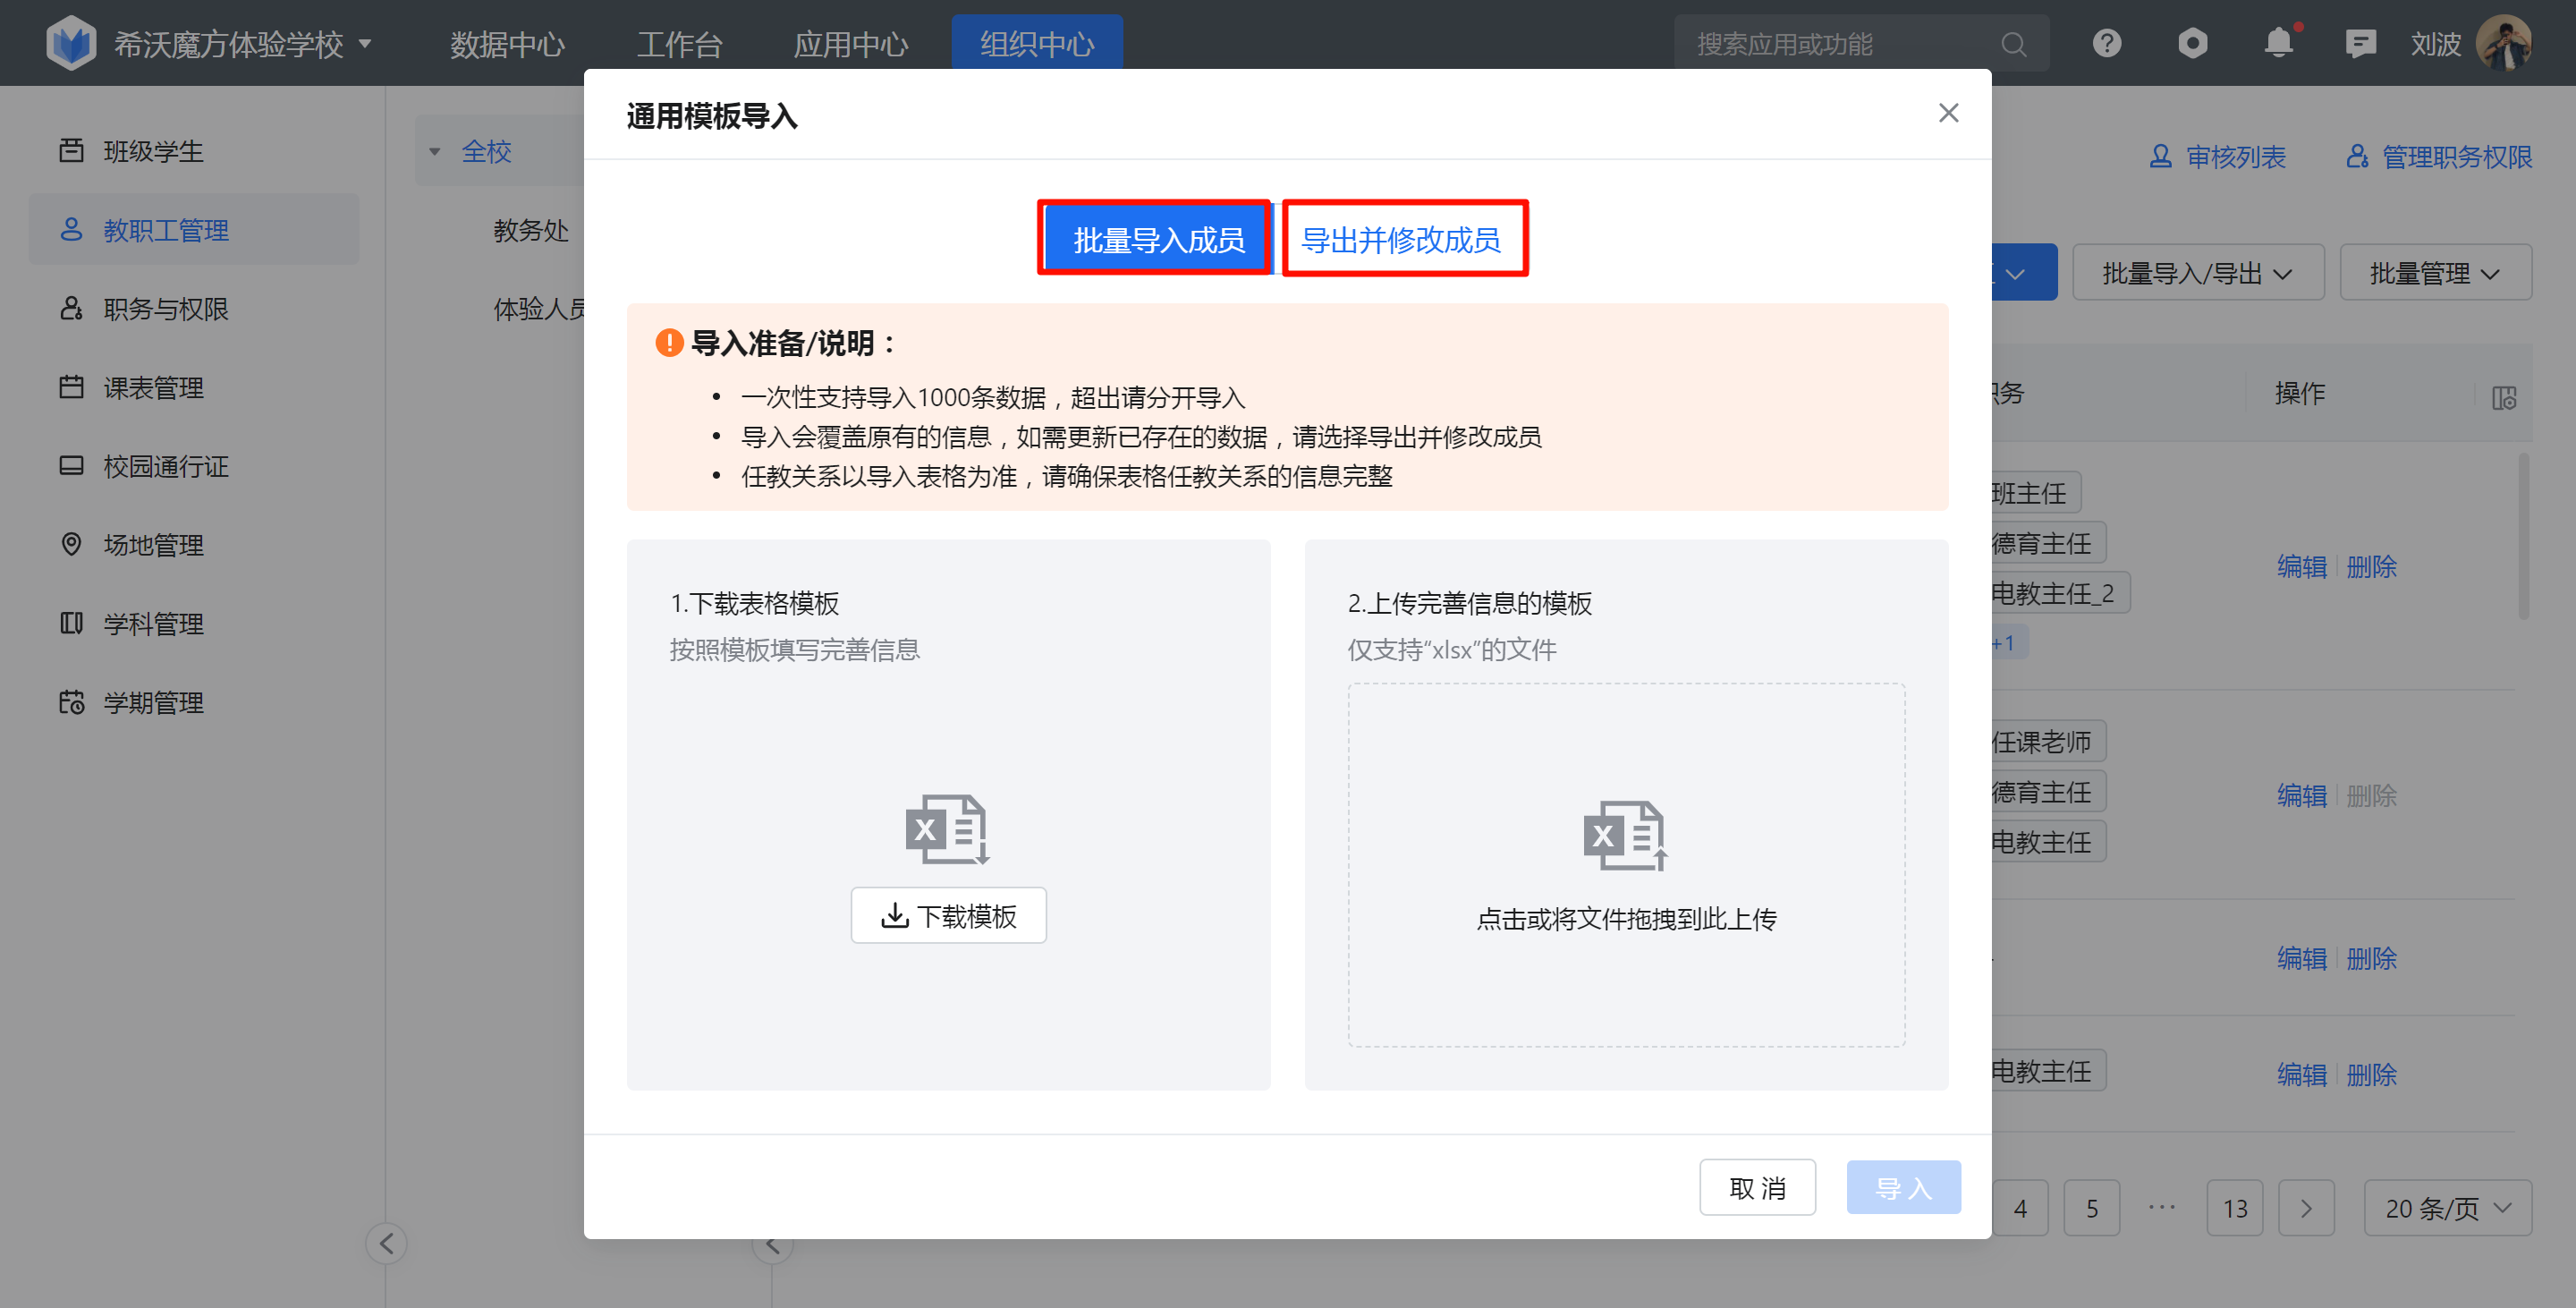Screen dimensions: 2576x1308
Task: Open the chat message icon
Action: pos(2360,44)
